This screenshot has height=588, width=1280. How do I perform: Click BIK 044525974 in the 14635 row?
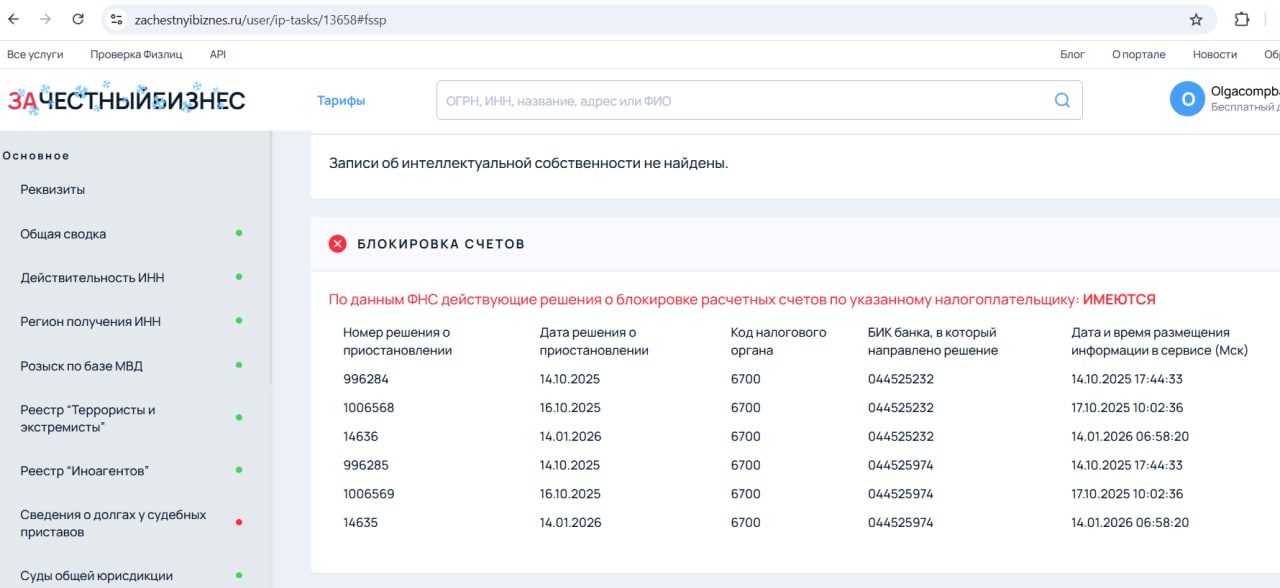pos(901,522)
